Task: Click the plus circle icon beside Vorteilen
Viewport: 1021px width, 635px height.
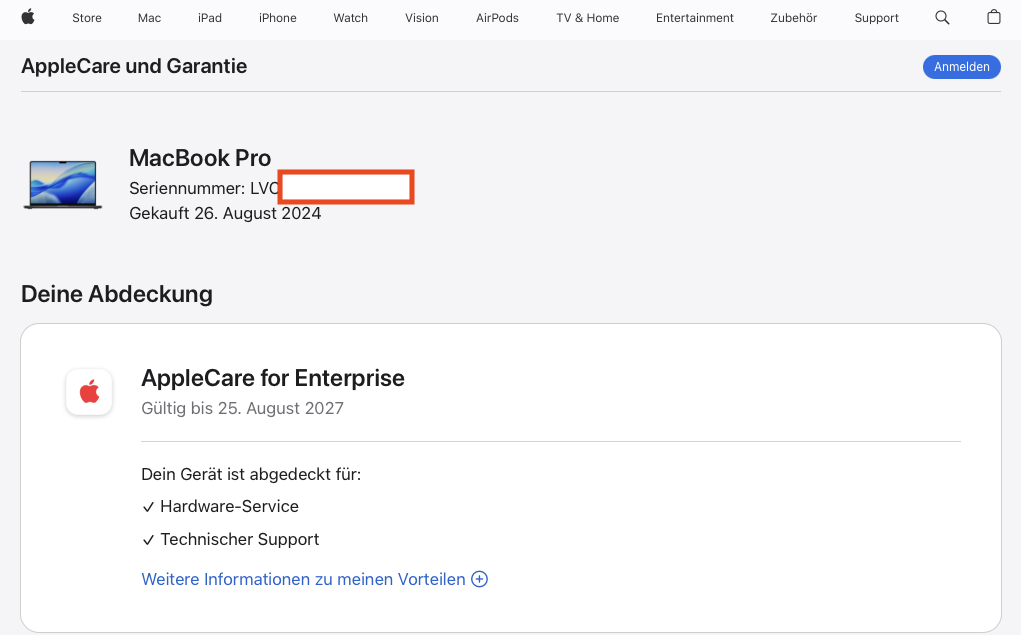Action: [x=480, y=579]
